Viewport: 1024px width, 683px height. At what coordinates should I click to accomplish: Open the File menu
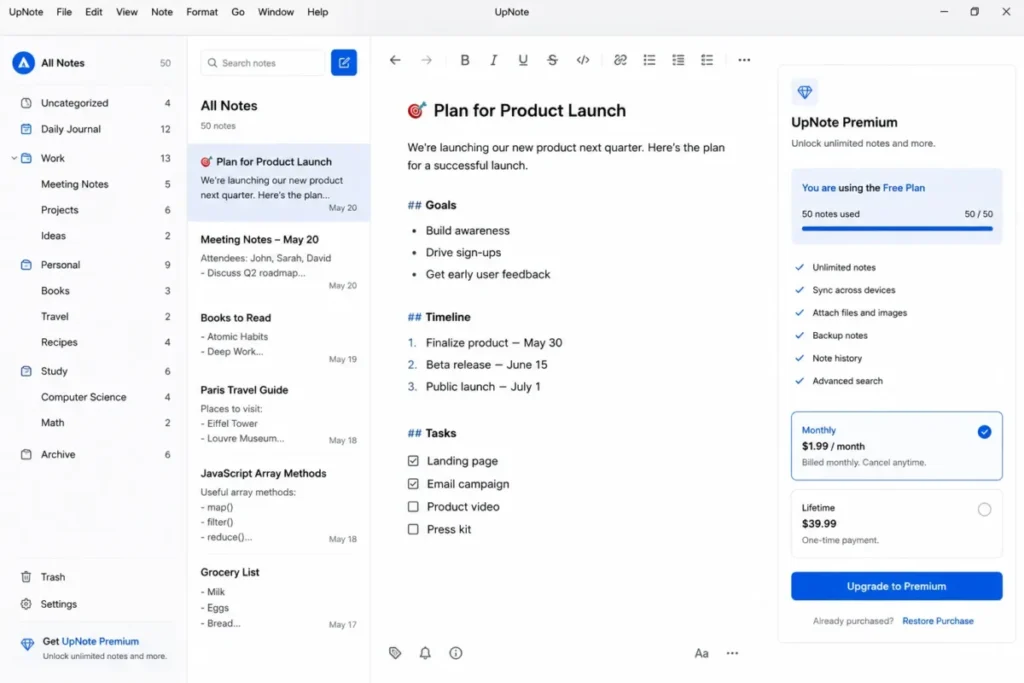[x=64, y=12]
